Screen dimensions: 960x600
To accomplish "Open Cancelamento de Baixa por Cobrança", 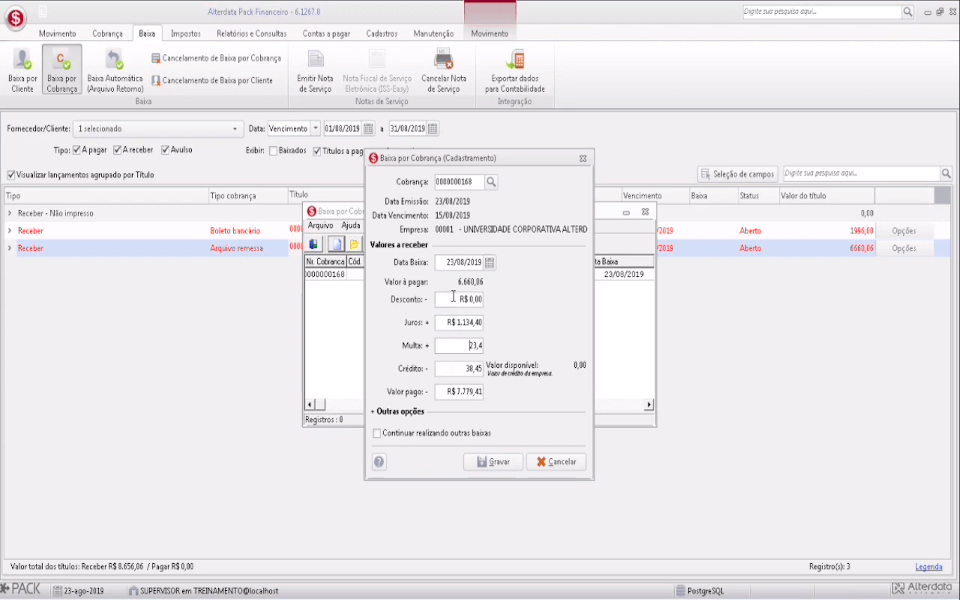I will click(x=216, y=58).
